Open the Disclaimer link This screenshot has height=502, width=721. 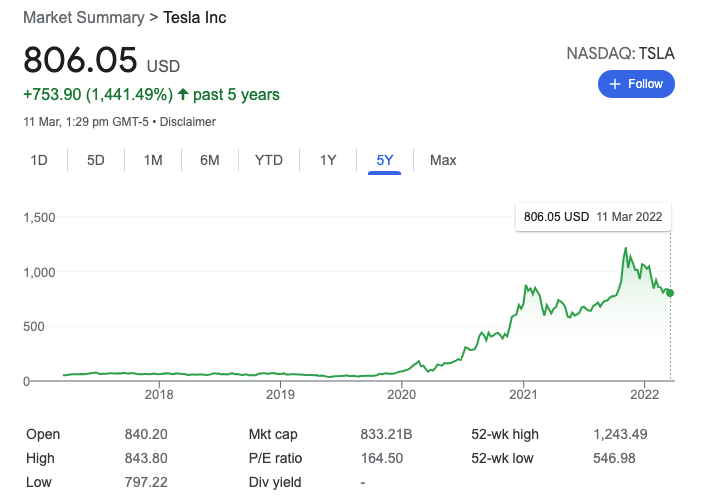[188, 122]
